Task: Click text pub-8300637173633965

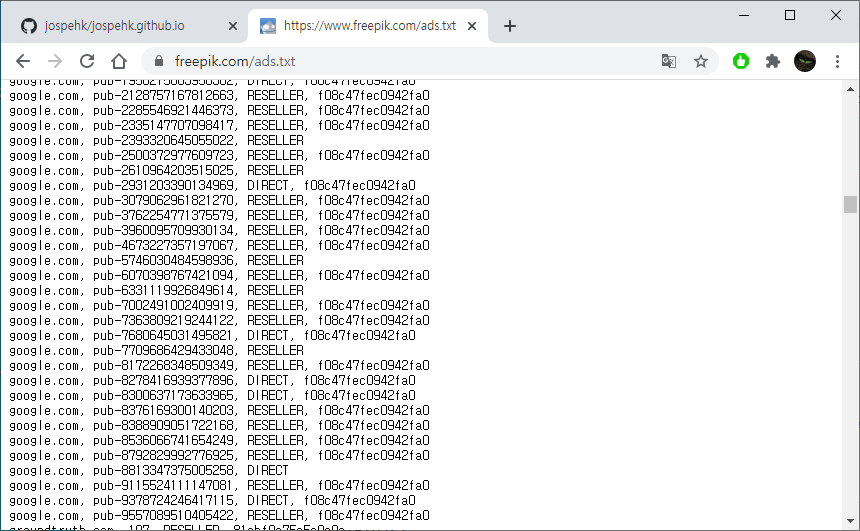Action: coord(165,396)
